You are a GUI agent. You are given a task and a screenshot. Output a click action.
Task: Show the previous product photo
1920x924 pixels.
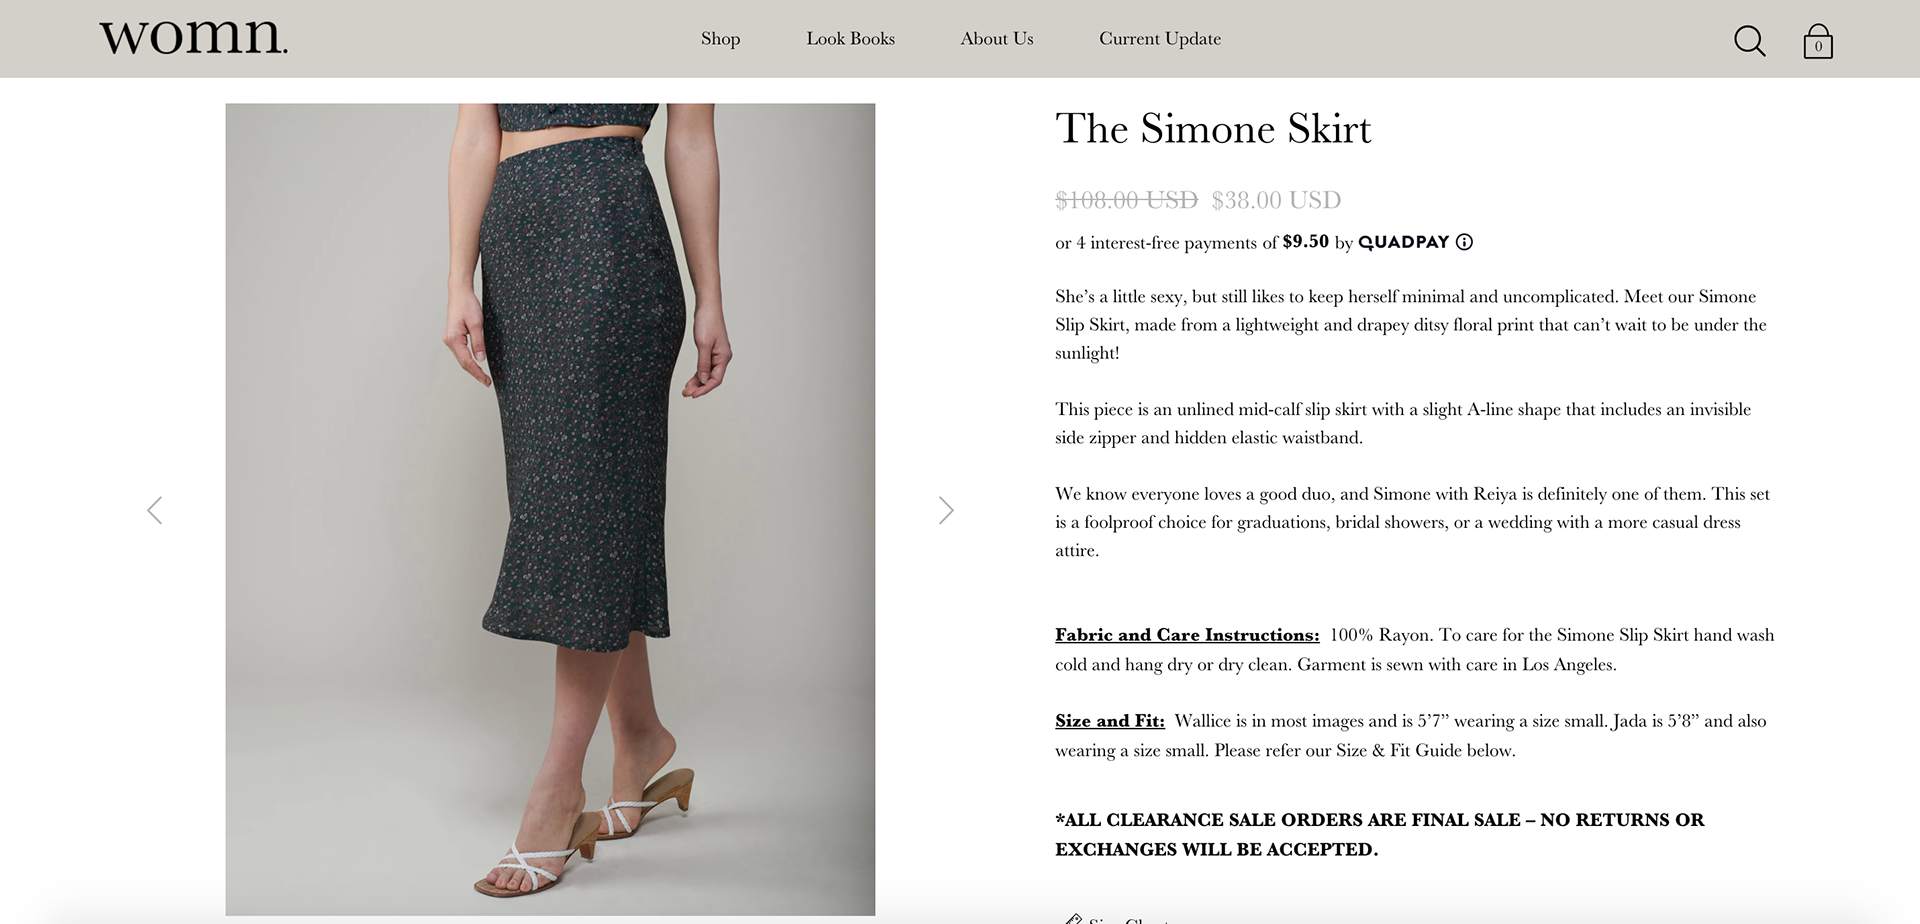pos(155,510)
